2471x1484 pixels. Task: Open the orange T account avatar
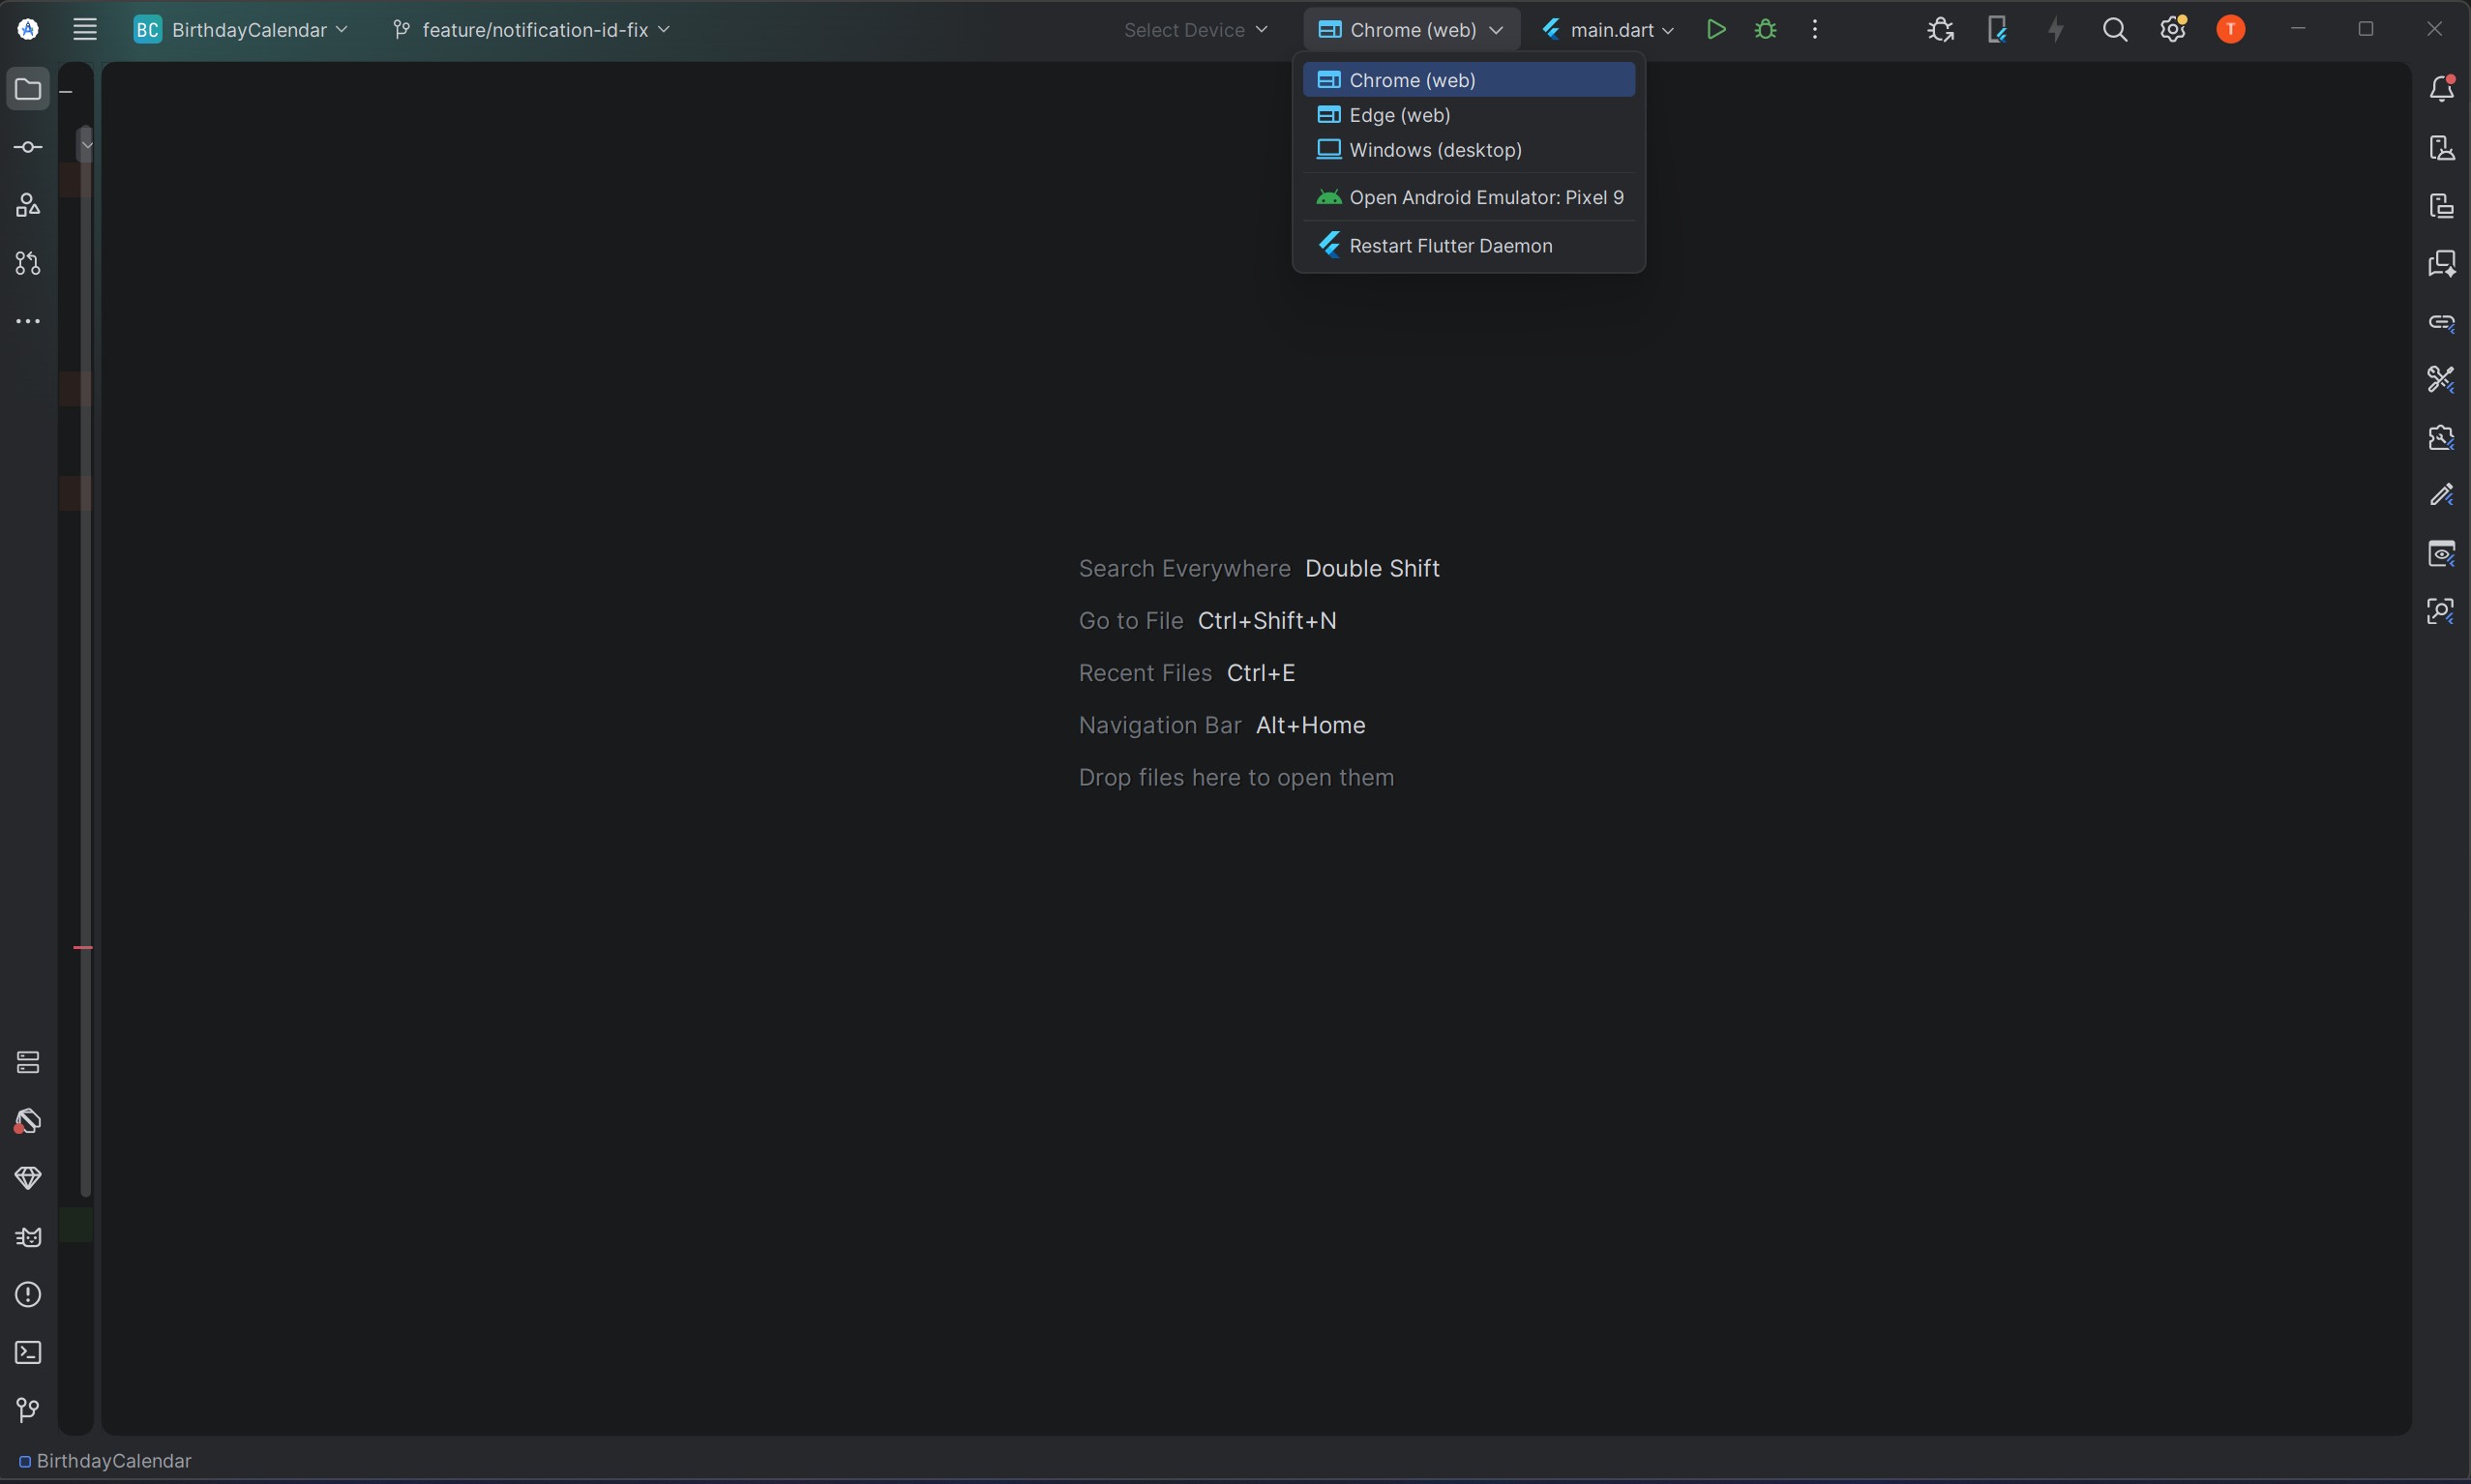(x=2231, y=30)
